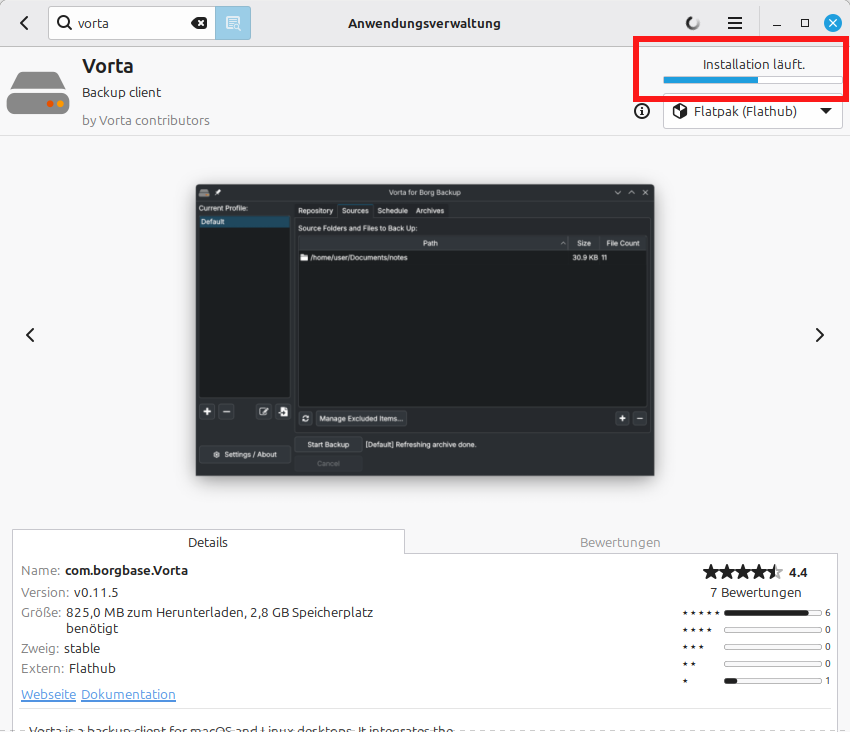This screenshot has height=732, width=850.
Task: Toggle the search-in-descriptions button
Action: tap(233, 23)
